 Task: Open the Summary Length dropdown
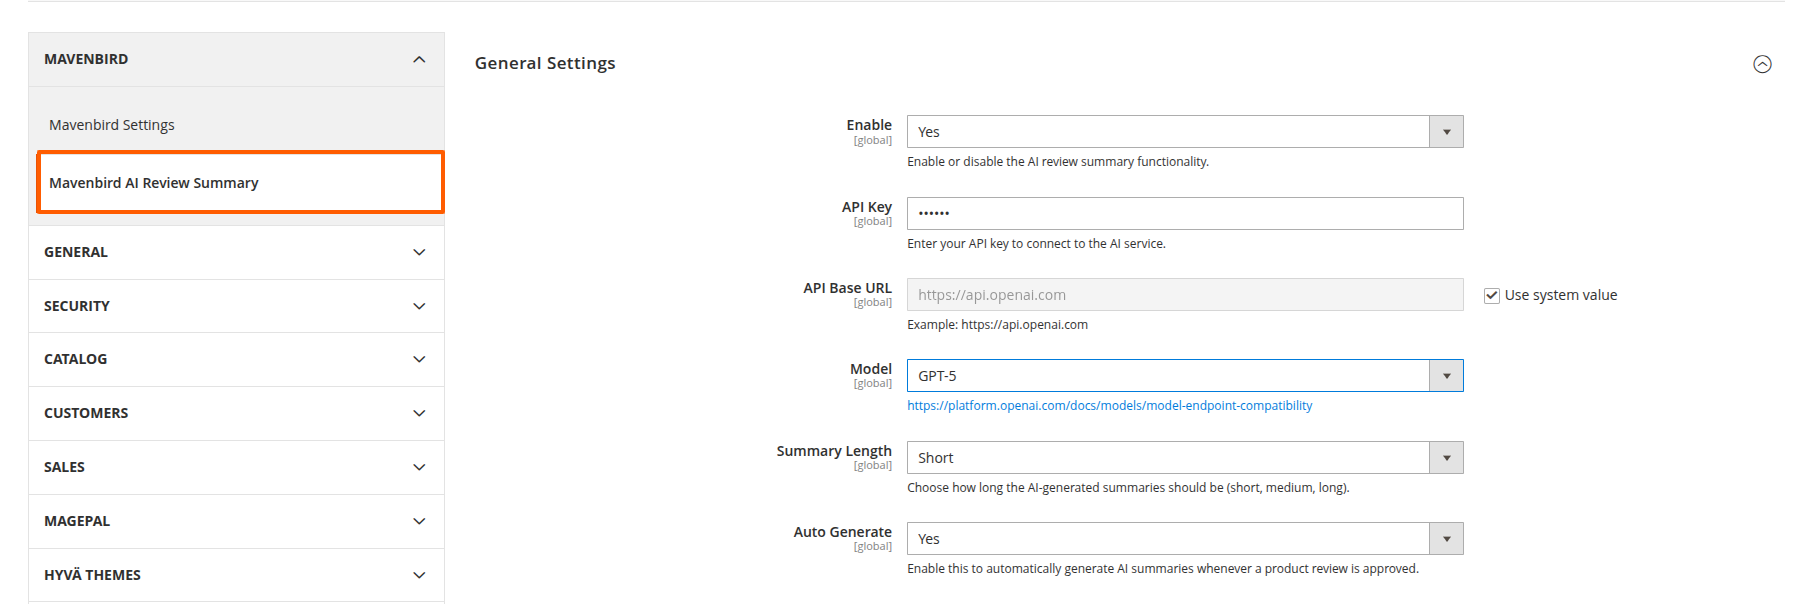(1185, 458)
